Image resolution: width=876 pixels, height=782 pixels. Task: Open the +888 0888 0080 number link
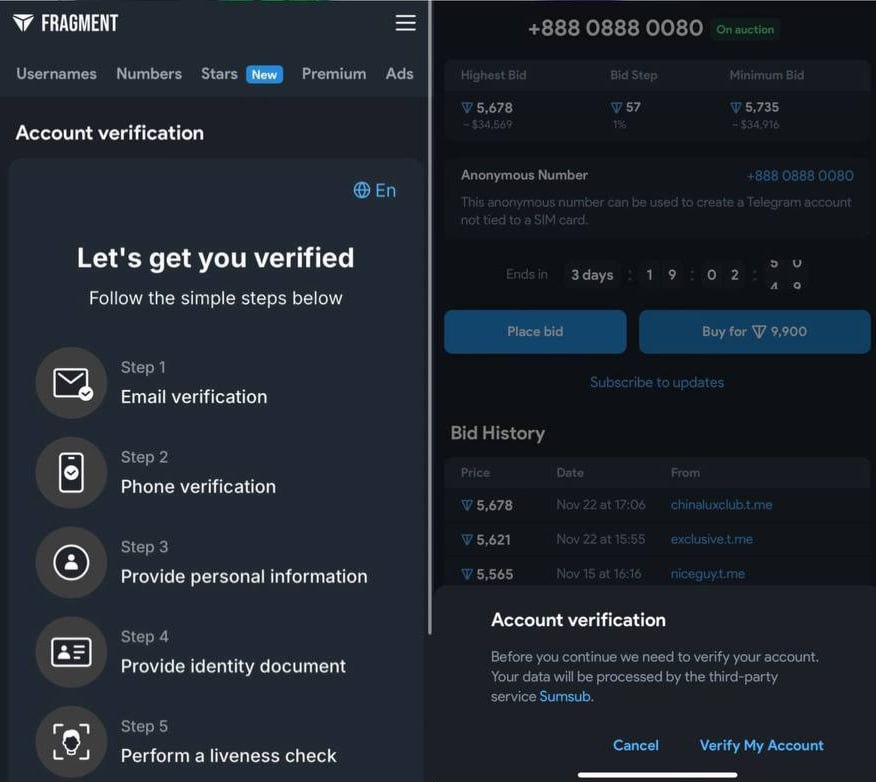800,176
